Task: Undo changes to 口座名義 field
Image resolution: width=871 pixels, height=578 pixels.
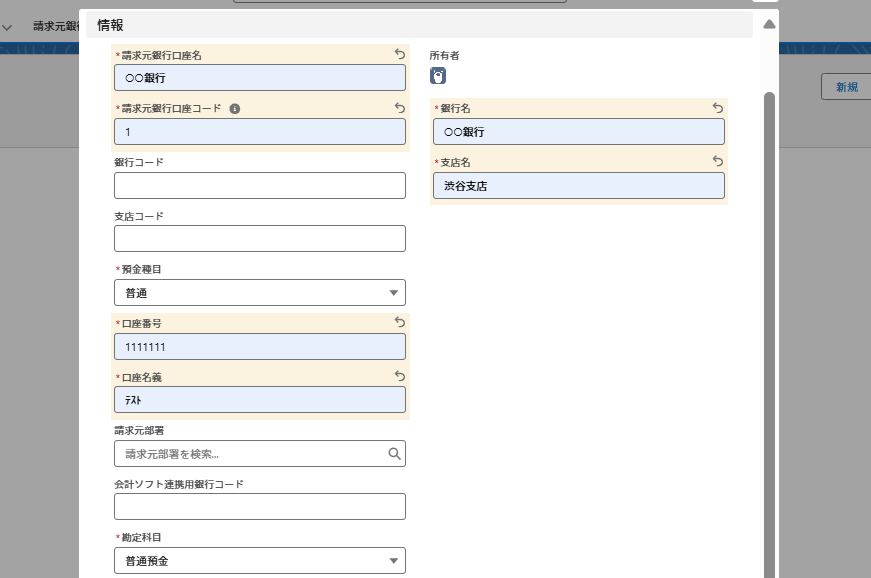Action: click(400, 376)
